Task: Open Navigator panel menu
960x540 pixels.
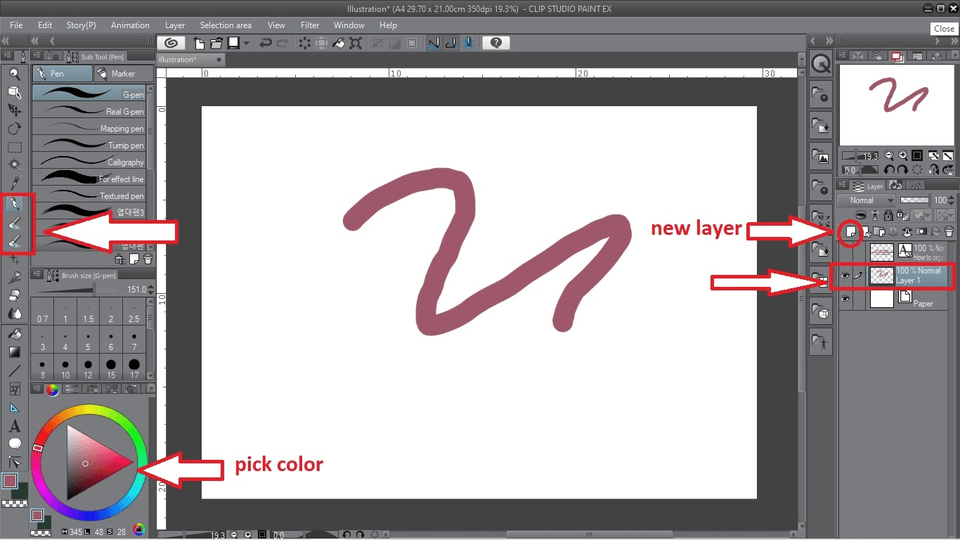Action: click(x=843, y=56)
